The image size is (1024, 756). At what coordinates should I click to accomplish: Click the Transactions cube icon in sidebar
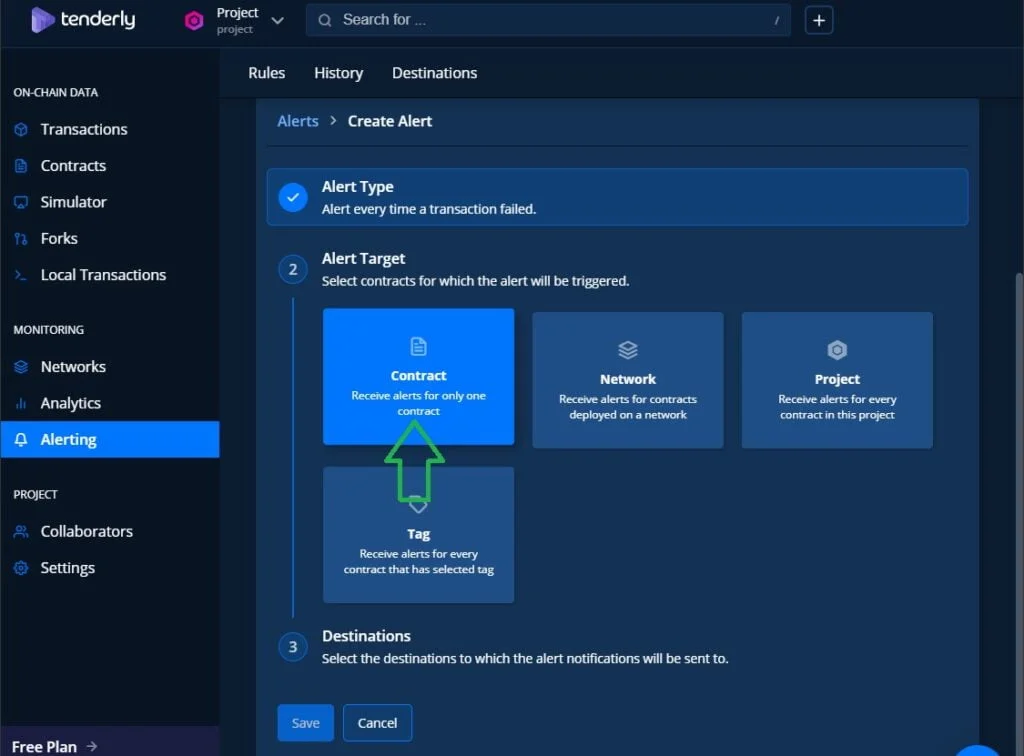(21, 129)
